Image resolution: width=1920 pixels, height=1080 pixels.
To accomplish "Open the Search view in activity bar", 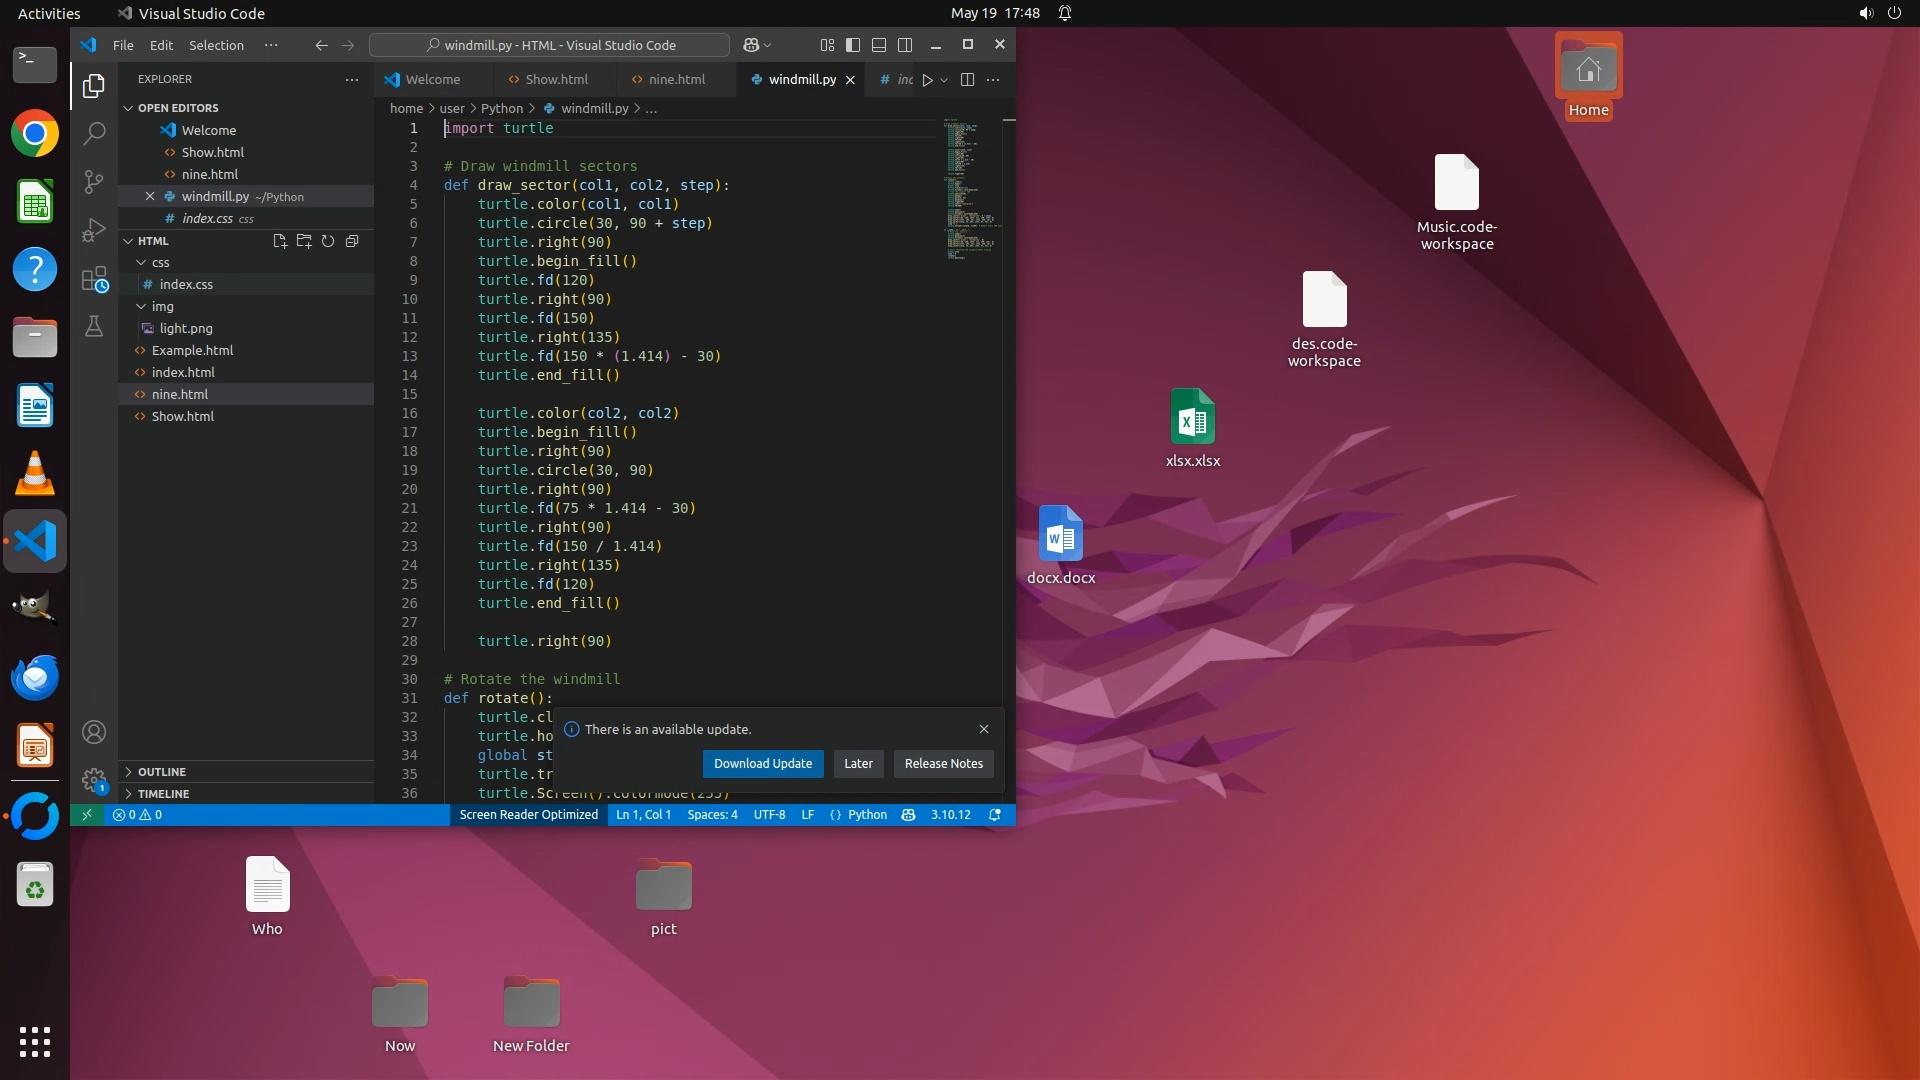I will (94, 133).
